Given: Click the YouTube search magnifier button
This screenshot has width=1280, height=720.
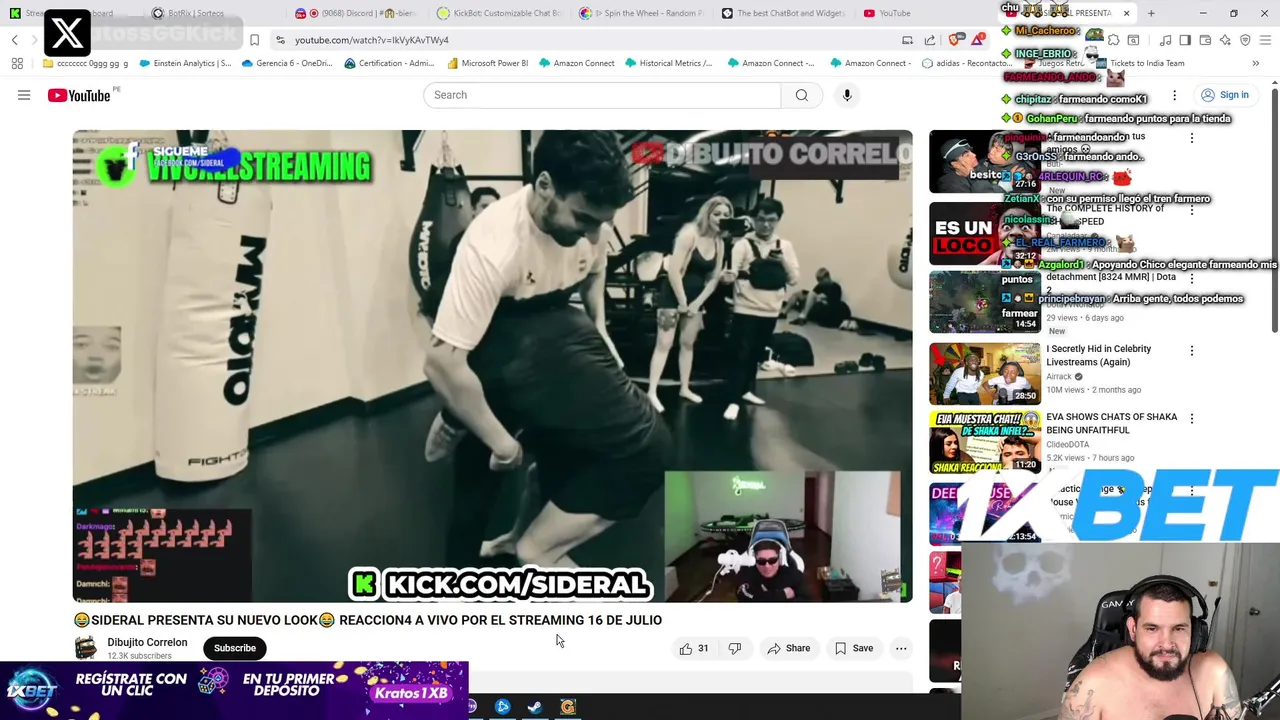Looking at the screenshot, I should point(801,95).
